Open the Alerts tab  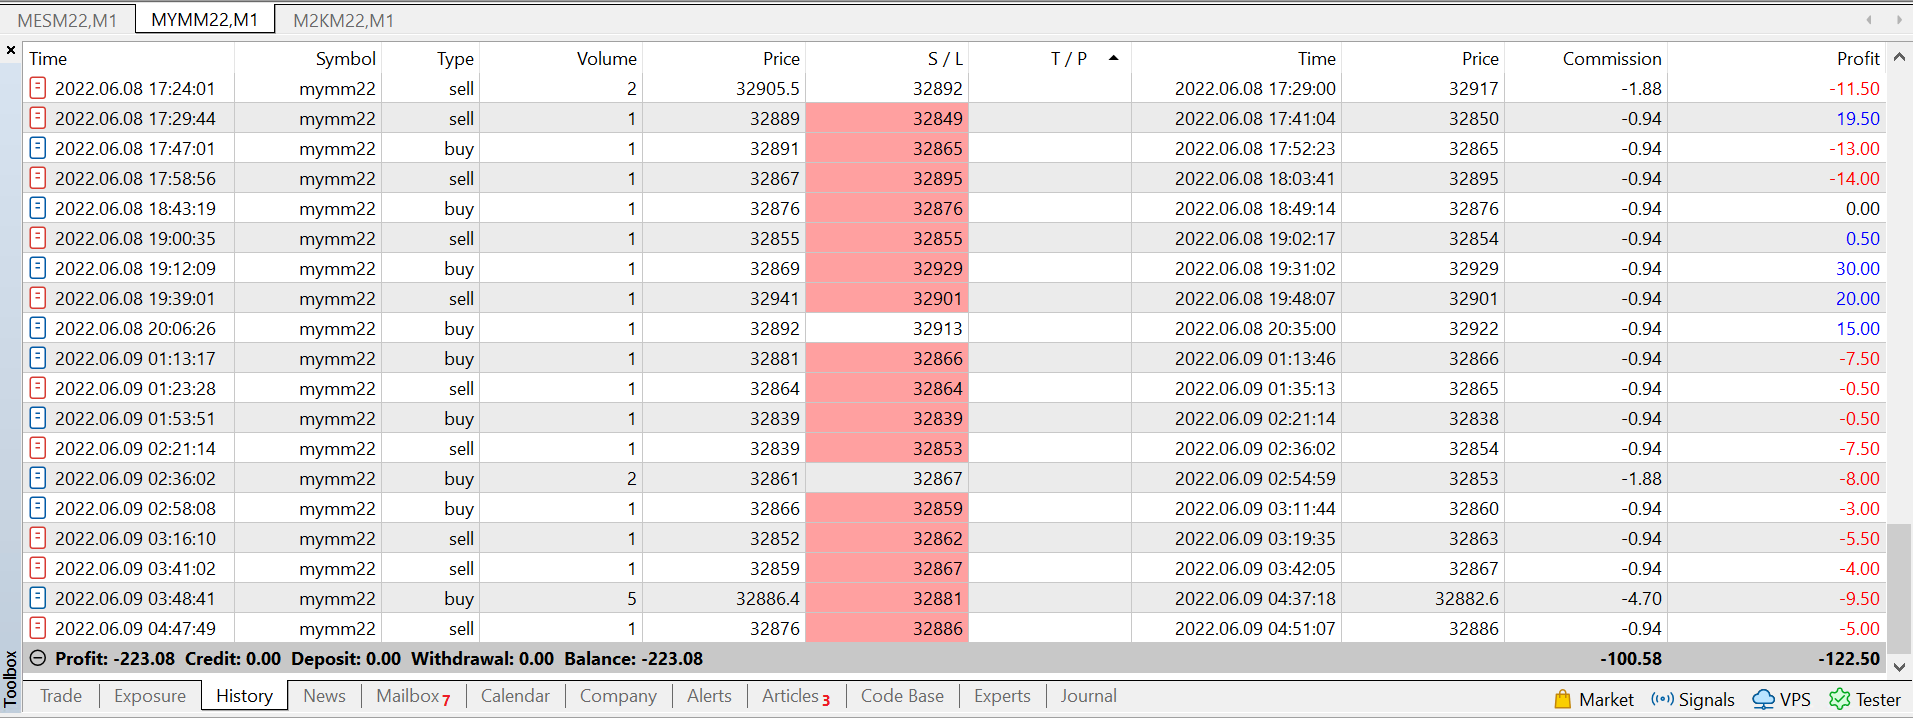pos(709,696)
